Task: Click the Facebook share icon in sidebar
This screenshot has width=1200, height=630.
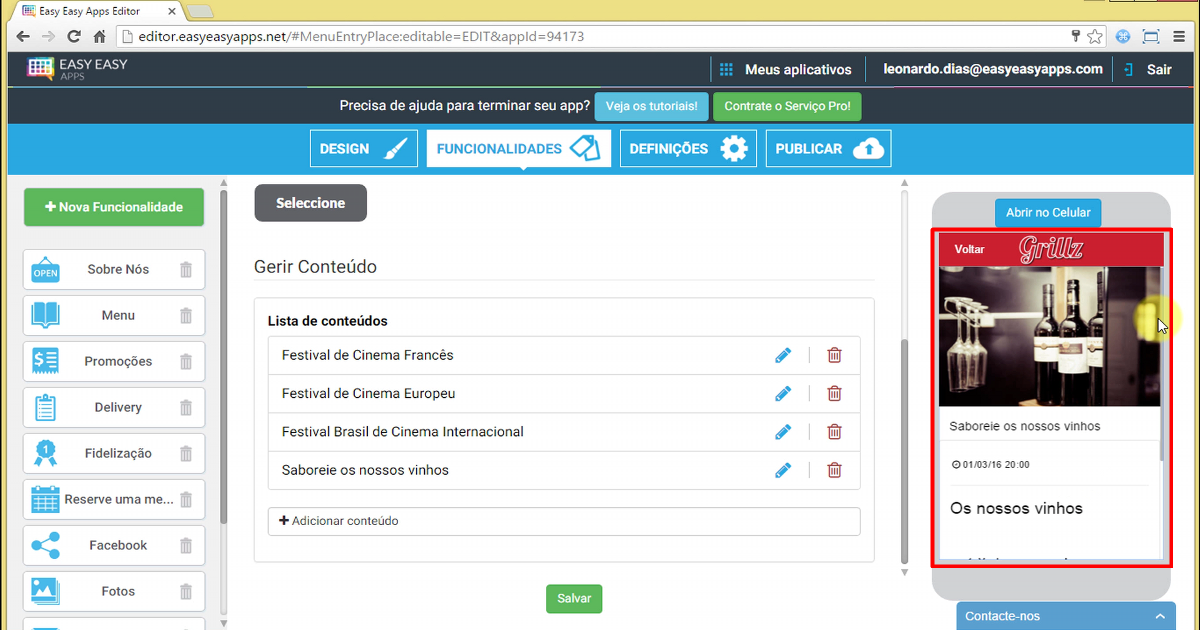Action: 45,545
